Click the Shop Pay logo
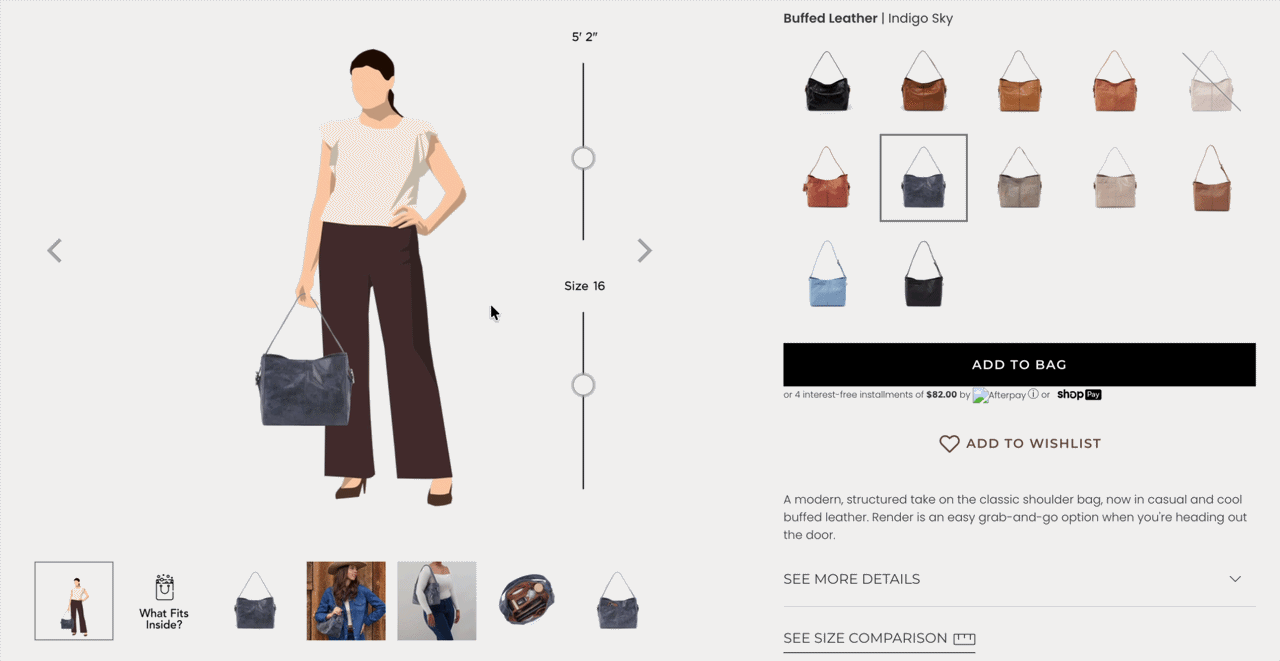Image resolution: width=1280 pixels, height=661 pixels. coord(1079,395)
